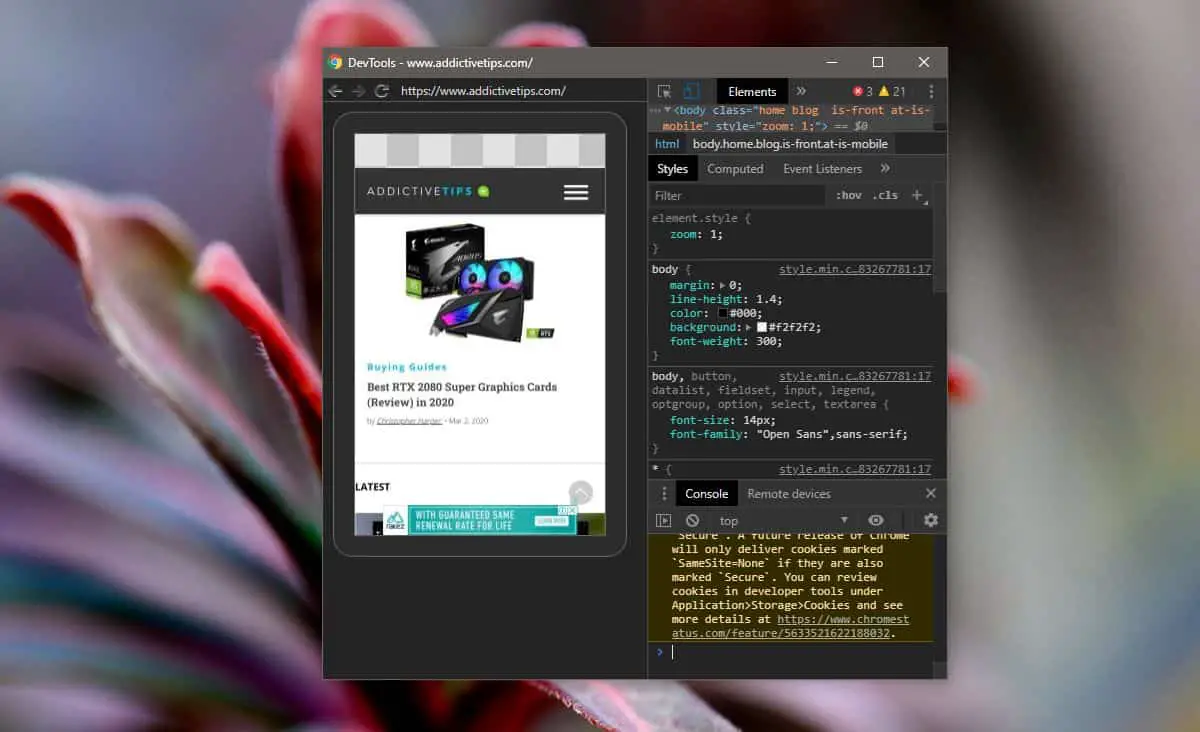Open style.min.css link for font-size rule

pyautogui.click(x=855, y=377)
